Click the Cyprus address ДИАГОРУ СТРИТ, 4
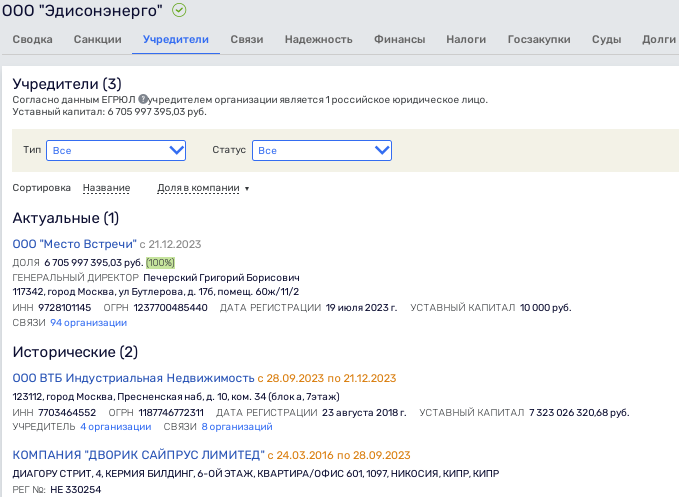Screen dimensions: 679x497 coord(57,473)
